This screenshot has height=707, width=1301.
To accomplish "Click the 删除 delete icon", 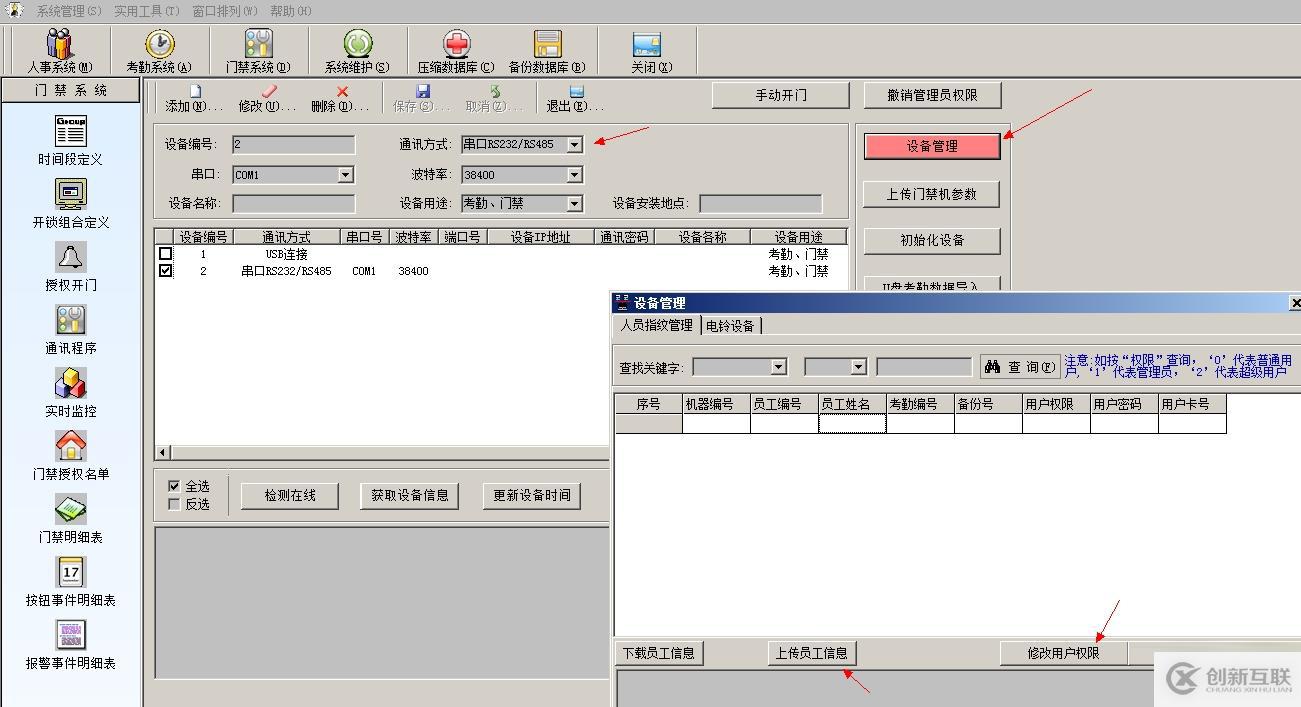I will click(343, 91).
